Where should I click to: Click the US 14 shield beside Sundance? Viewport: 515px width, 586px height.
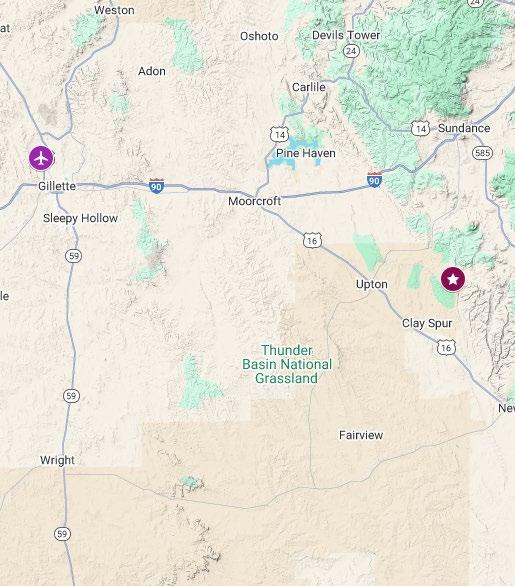click(420, 129)
